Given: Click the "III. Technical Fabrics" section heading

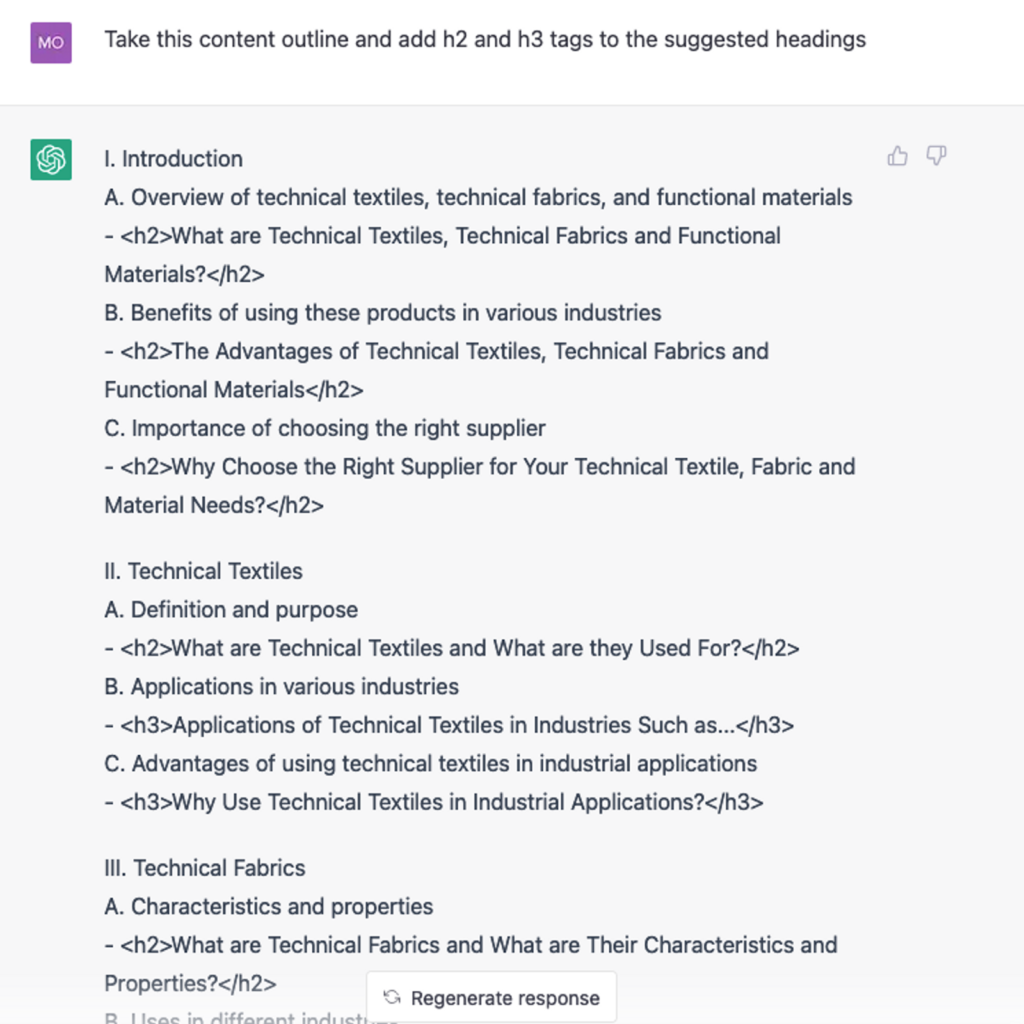Looking at the screenshot, I should point(205,868).
